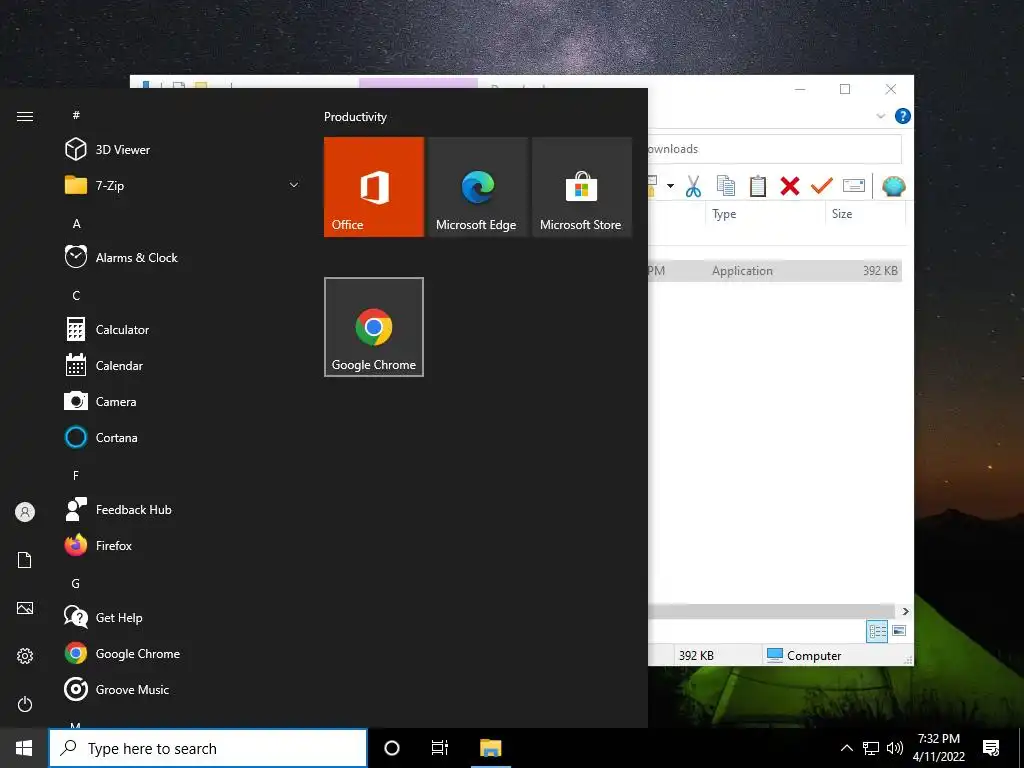This screenshot has height=768, width=1024.
Task: Open the clock showing 7:32 PM
Action: 938,748
